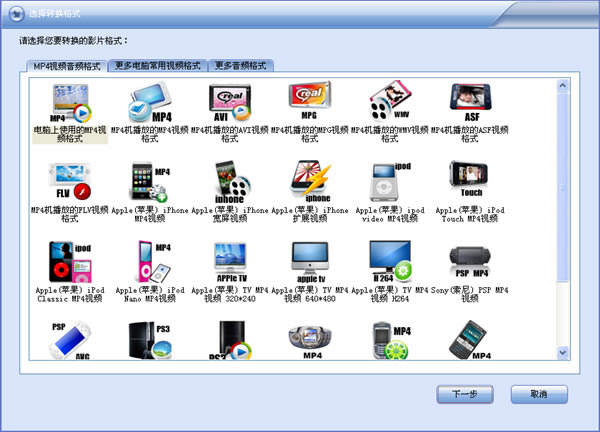Choose the Sony PSP MP4 format
This screenshot has width=600, height=432.
point(470,260)
